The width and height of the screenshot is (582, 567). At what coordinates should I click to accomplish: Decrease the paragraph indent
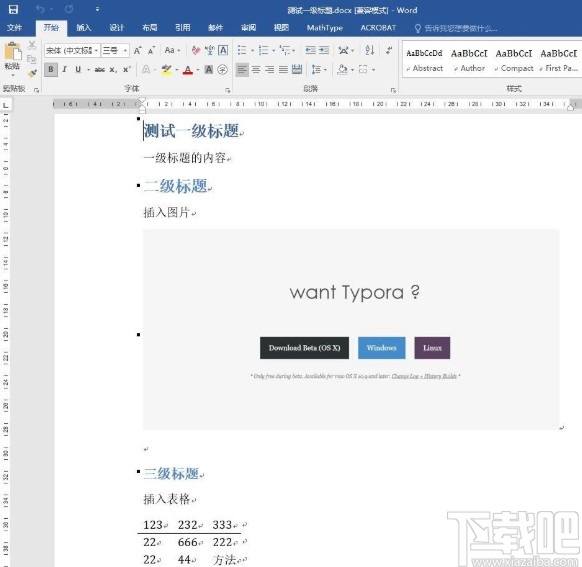point(310,50)
